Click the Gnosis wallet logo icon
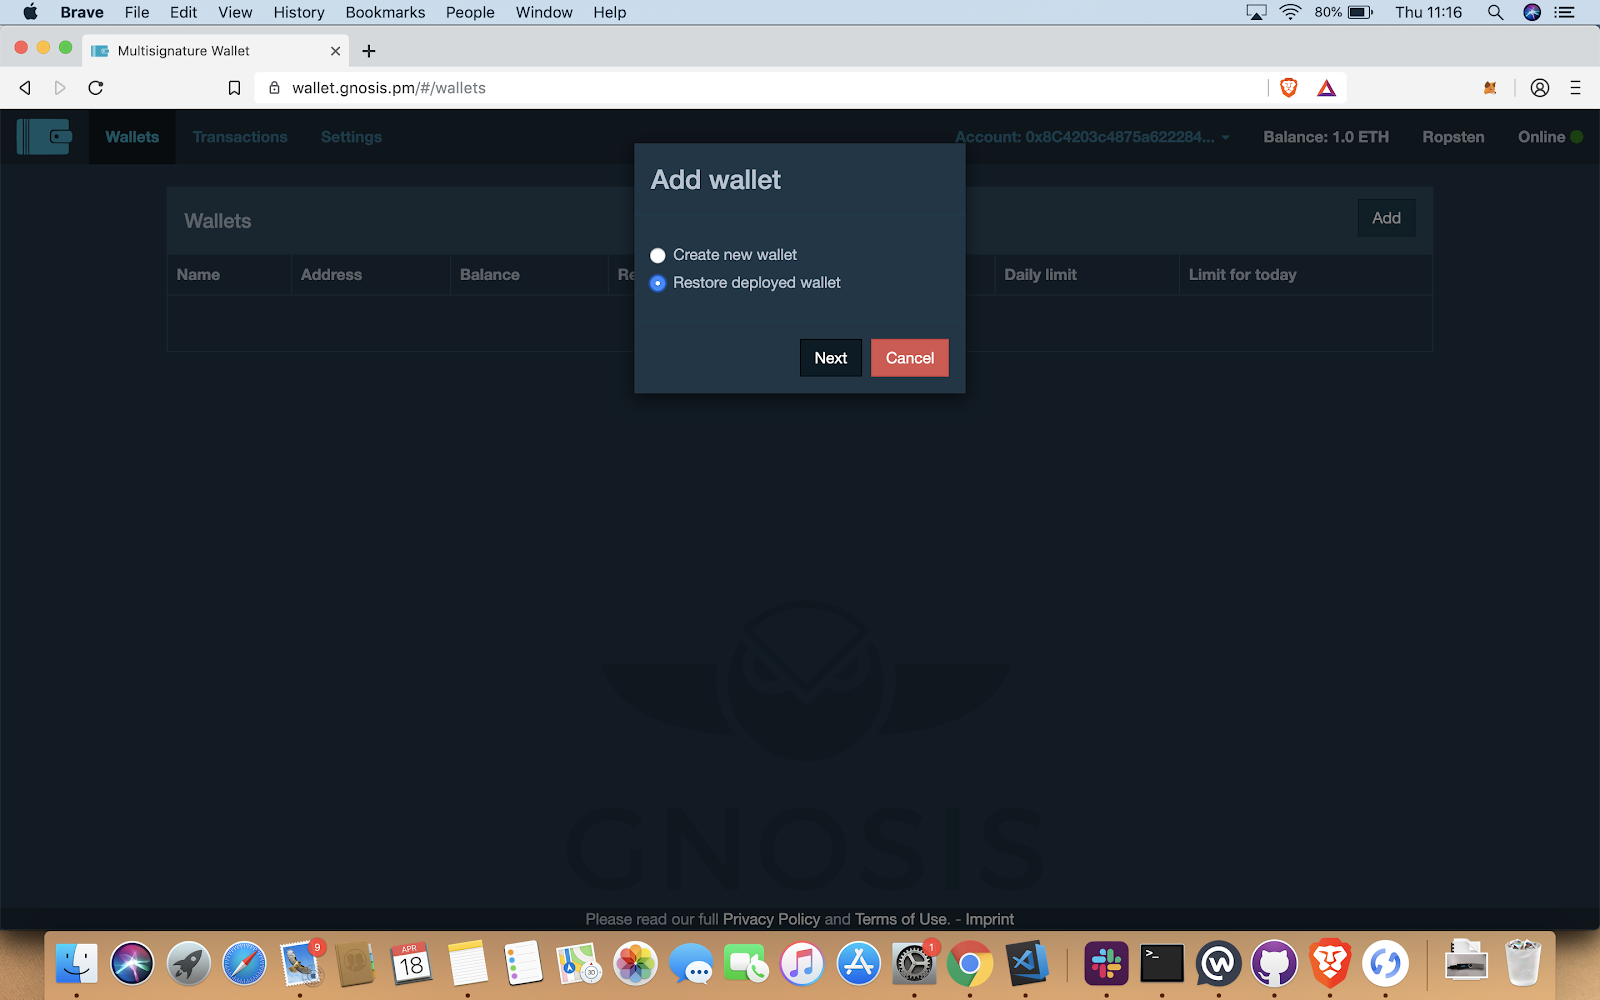1600x1000 pixels. click(x=45, y=137)
